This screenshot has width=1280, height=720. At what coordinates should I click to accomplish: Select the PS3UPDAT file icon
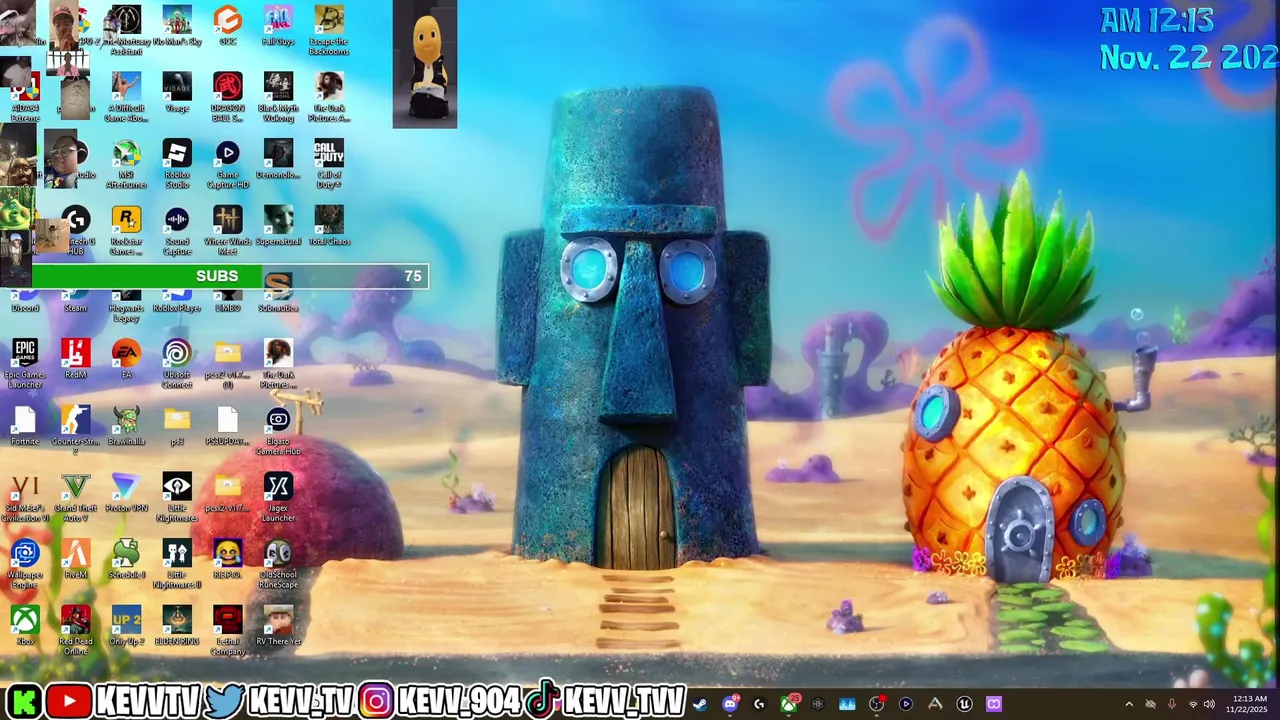228,426
